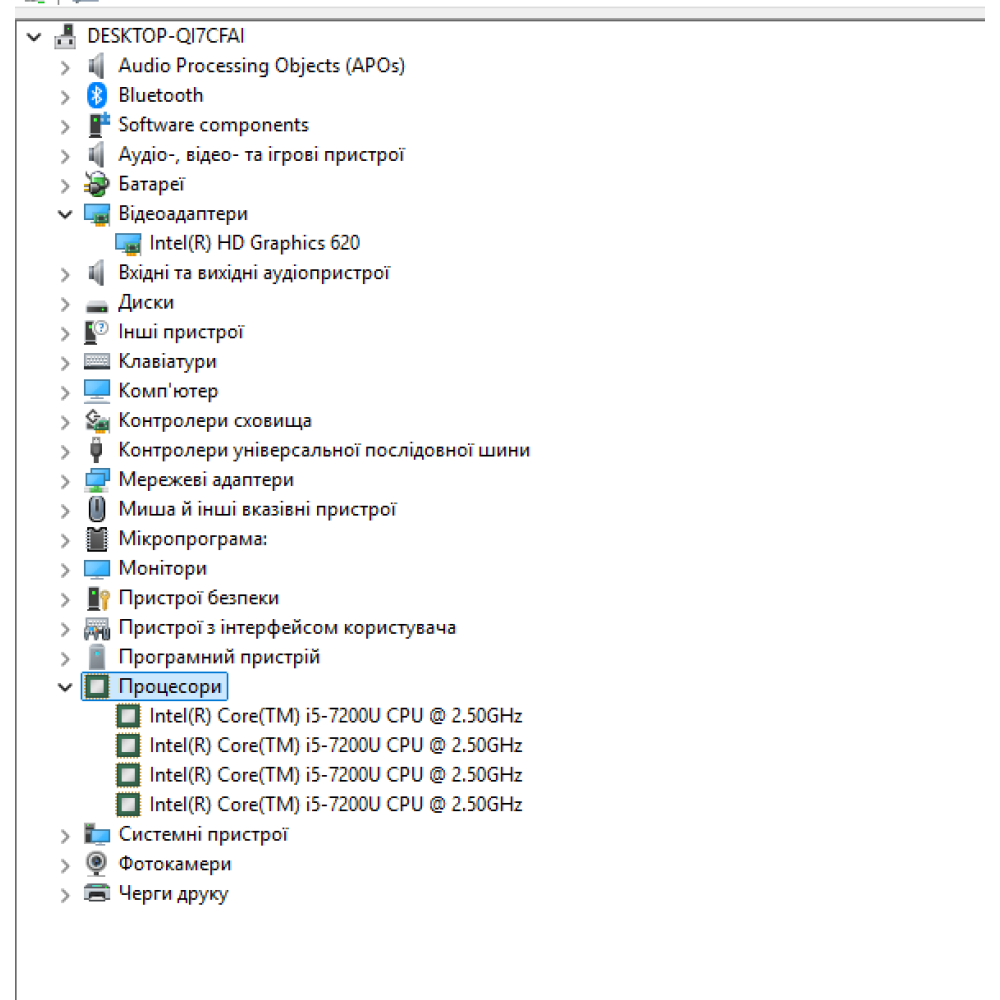Expand the Диски category
The image size is (1000, 1000).
pos(65,304)
